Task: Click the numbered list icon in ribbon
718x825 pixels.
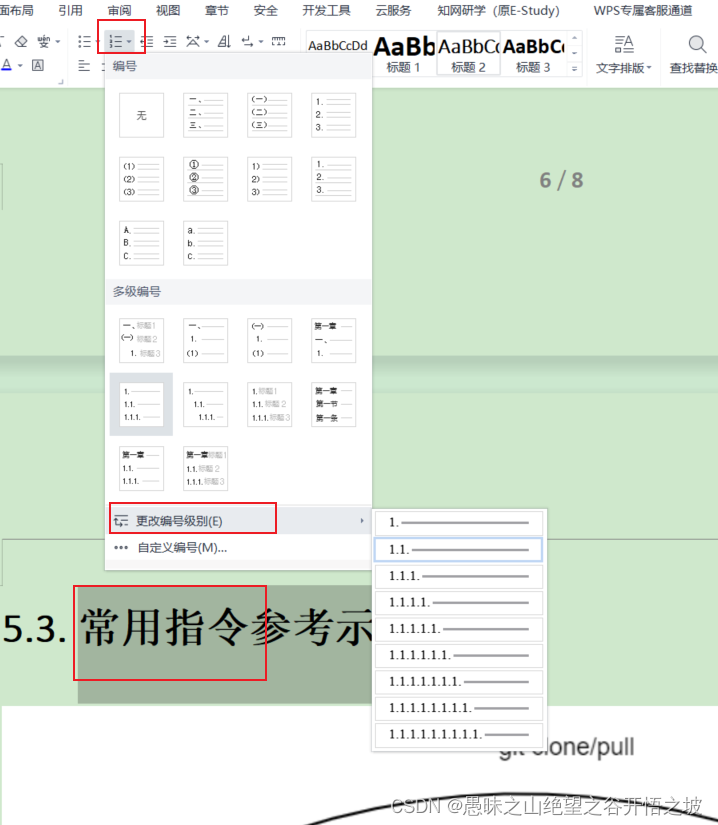Action: 116,42
